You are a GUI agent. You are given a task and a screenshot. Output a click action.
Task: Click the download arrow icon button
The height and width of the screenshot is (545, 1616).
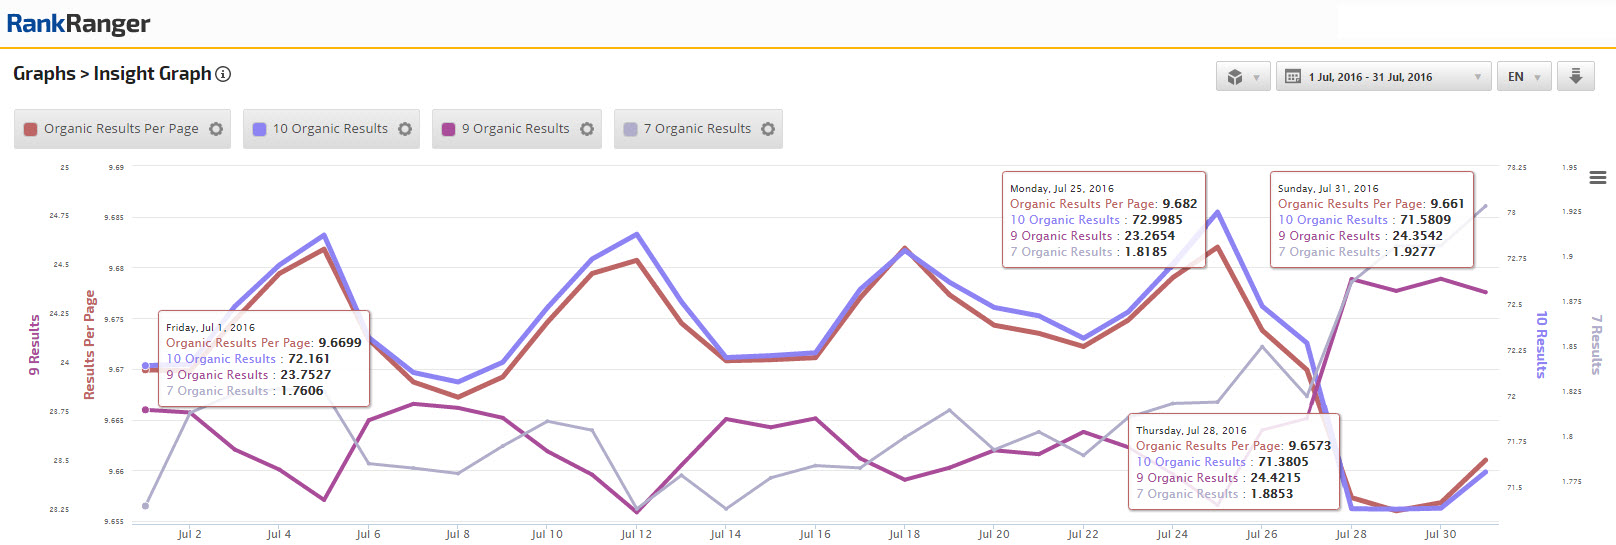(x=1575, y=77)
